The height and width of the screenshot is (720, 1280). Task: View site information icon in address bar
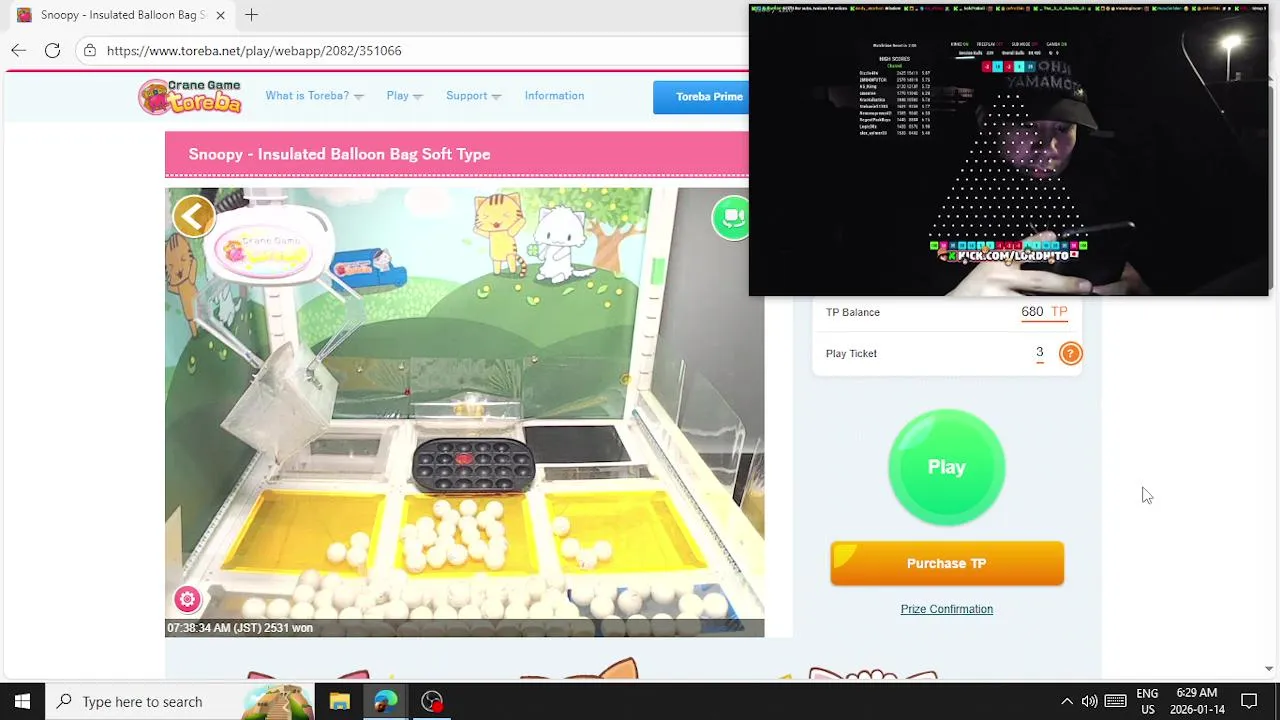tap(90, 50)
